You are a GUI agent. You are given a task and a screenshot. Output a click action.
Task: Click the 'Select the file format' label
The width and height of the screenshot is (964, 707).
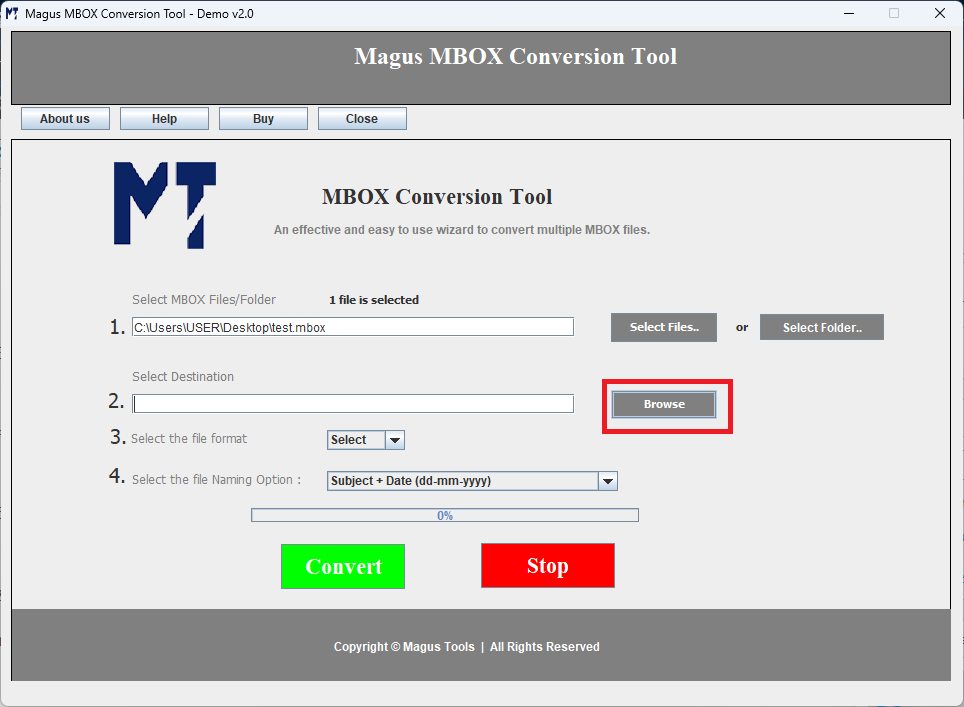[x=189, y=438]
